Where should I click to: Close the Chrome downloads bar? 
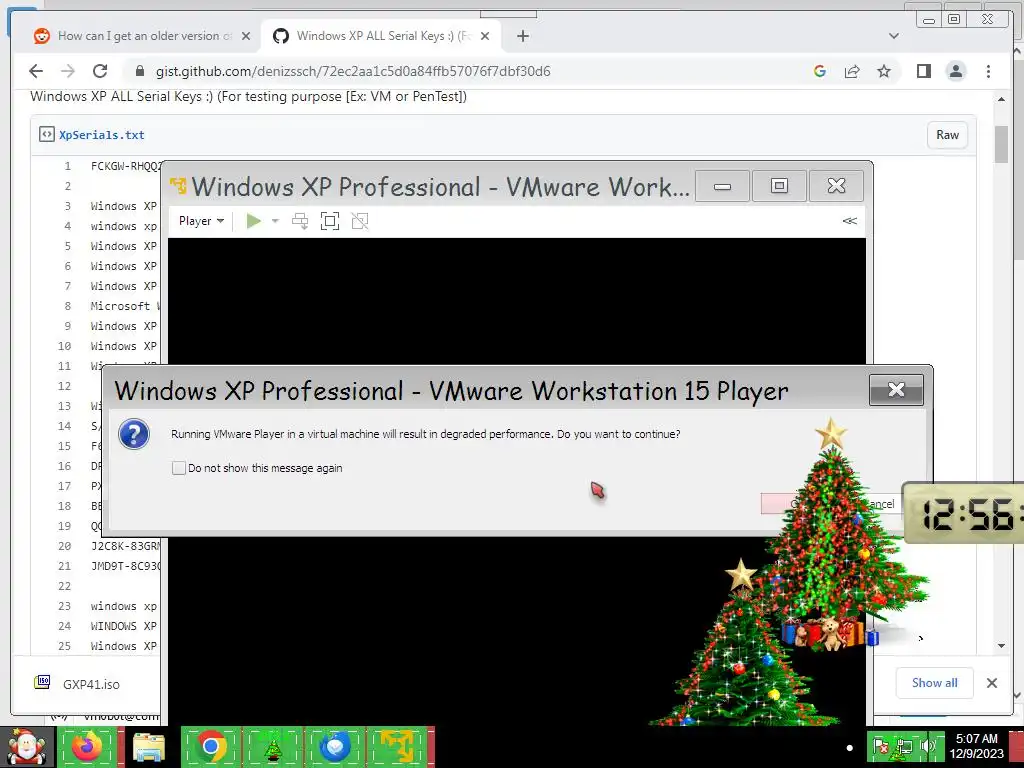[x=991, y=683]
